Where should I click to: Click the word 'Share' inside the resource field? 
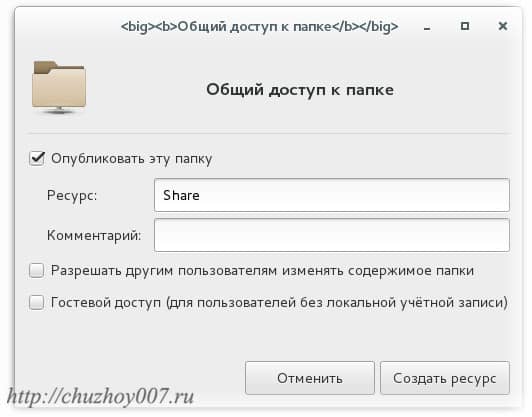click(x=181, y=195)
